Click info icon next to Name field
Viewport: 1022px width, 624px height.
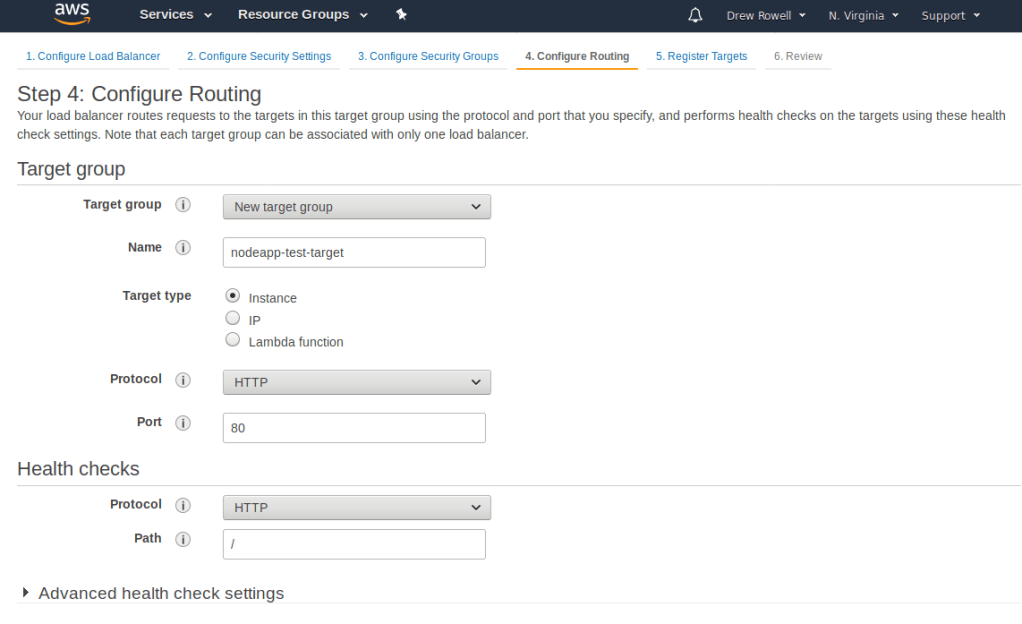[x=183, y=248]
